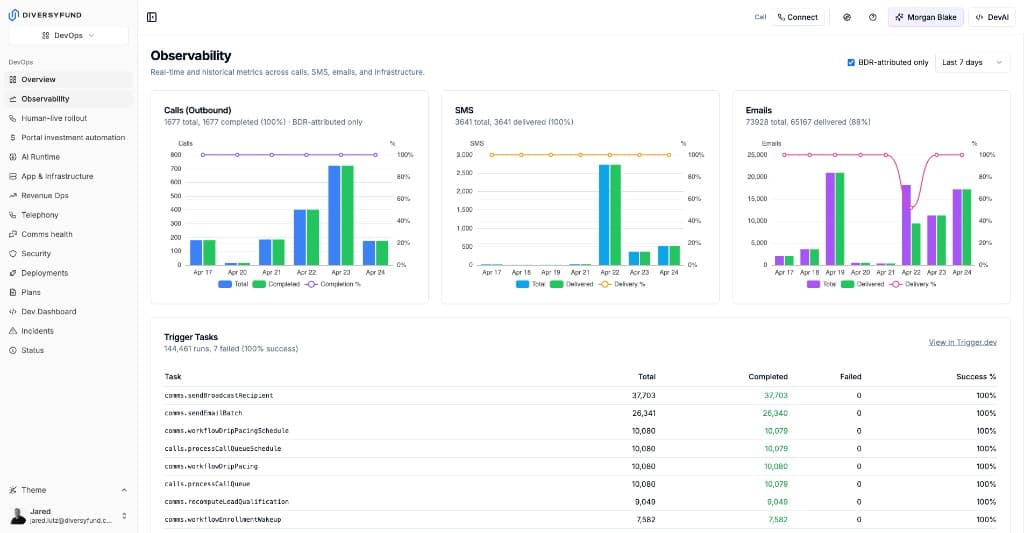Click the AI Runtime icon
This screenshot has width=1024, height=533.
coord(12,157)
